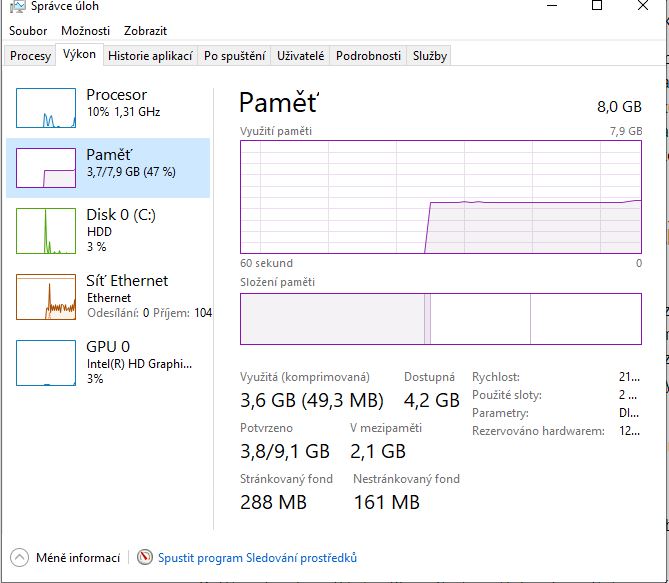
Task: Open the Soubor menu
Action: tap(28, 31)
